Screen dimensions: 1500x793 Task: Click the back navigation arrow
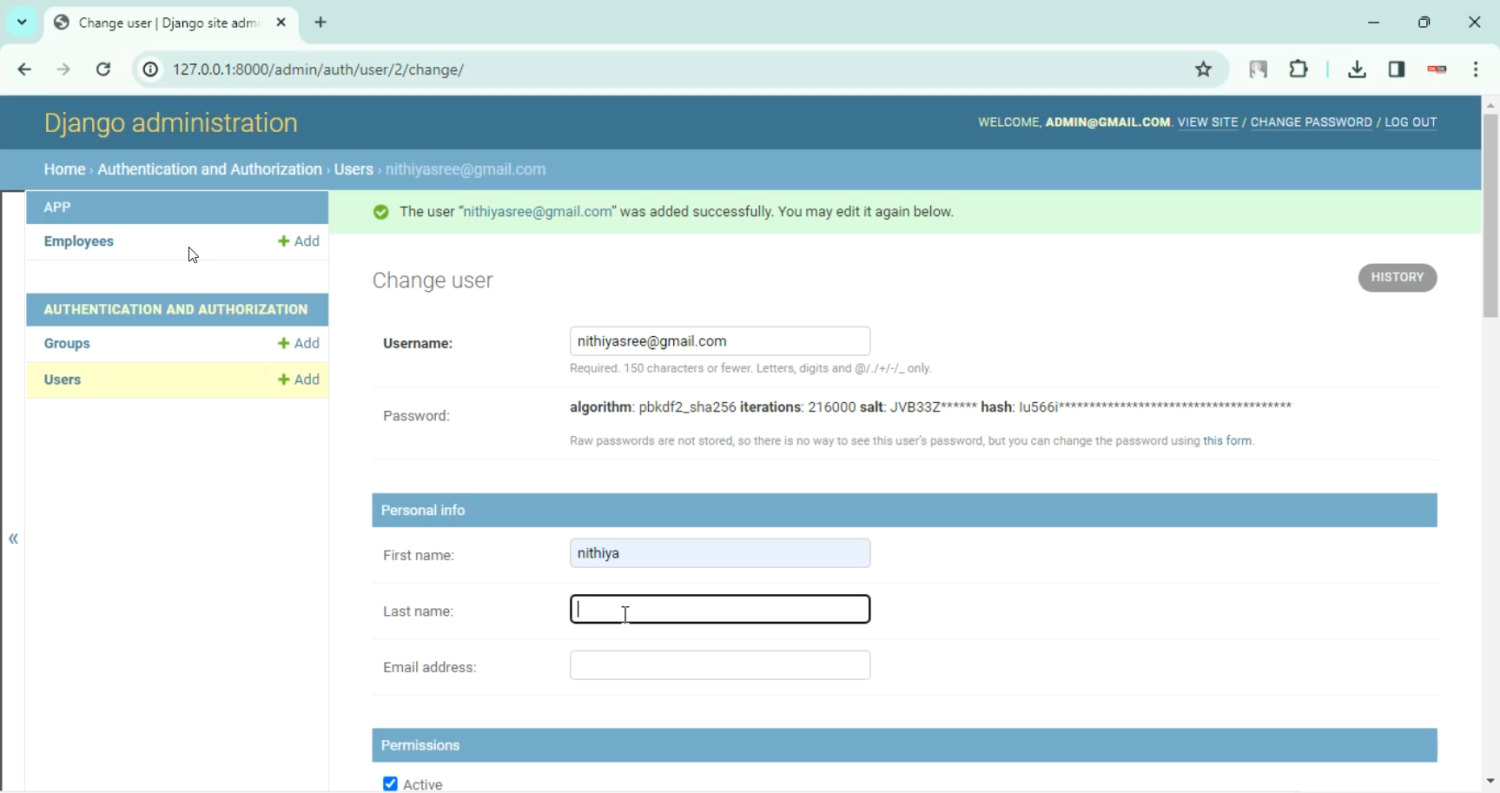25,69
